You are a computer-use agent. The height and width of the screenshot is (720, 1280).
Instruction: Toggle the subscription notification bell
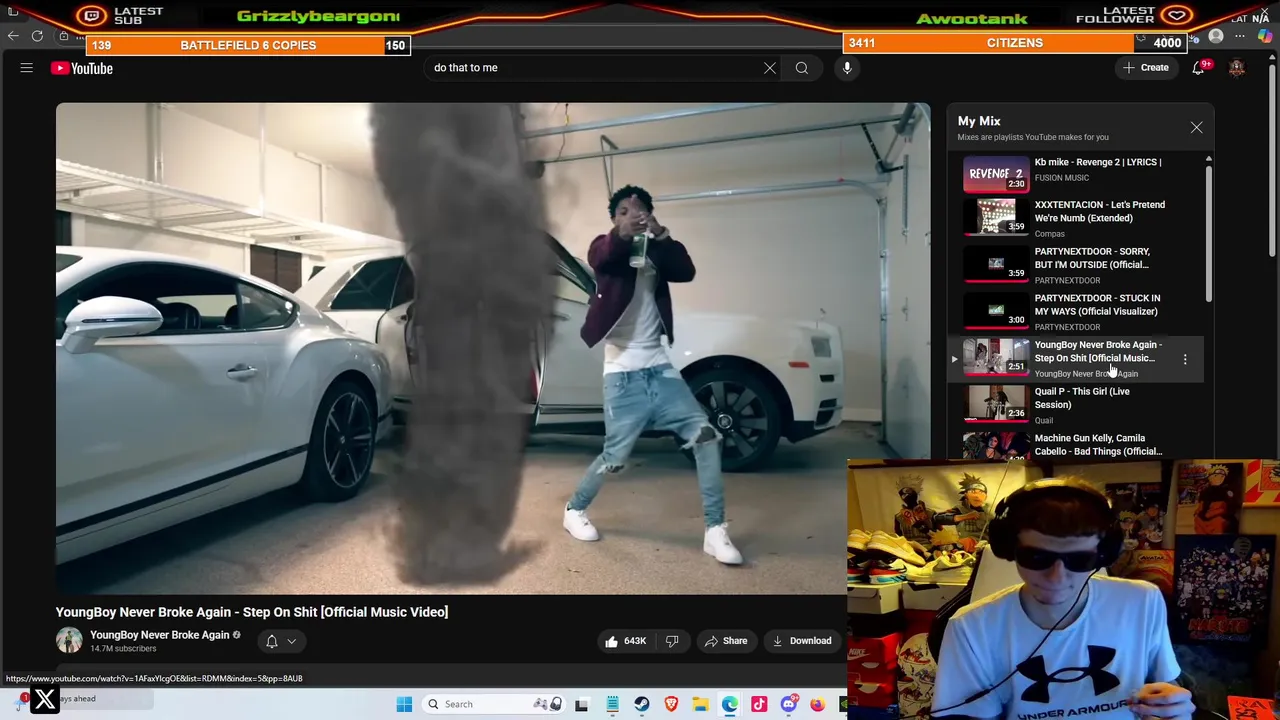271,641
